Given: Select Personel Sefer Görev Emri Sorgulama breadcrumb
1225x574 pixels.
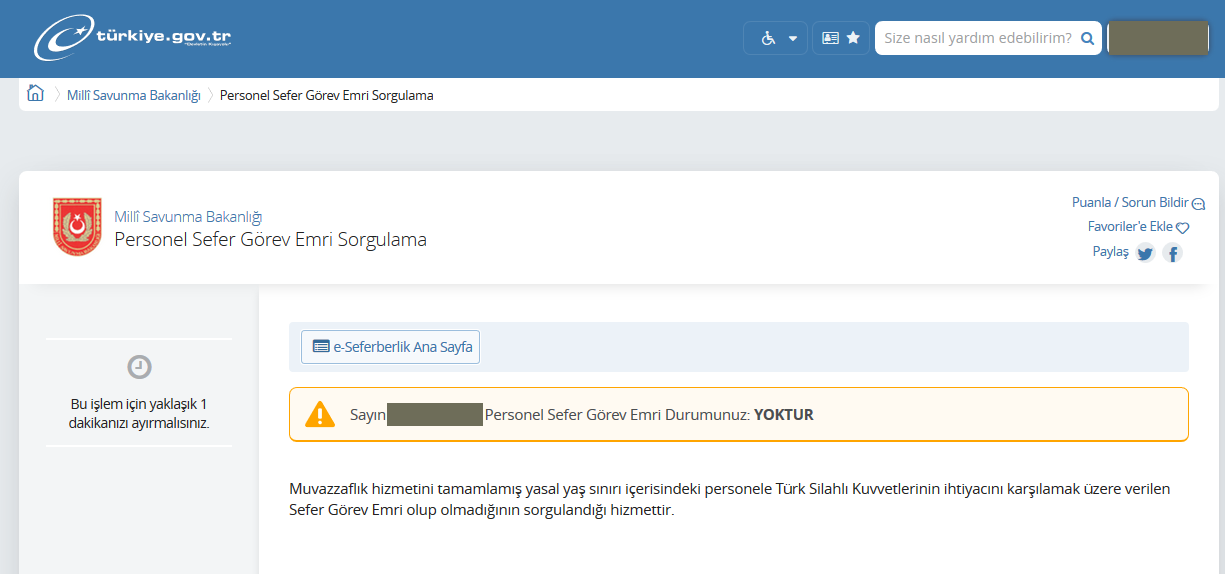Looking at the screenshot, I should click(x=326, y=95).
